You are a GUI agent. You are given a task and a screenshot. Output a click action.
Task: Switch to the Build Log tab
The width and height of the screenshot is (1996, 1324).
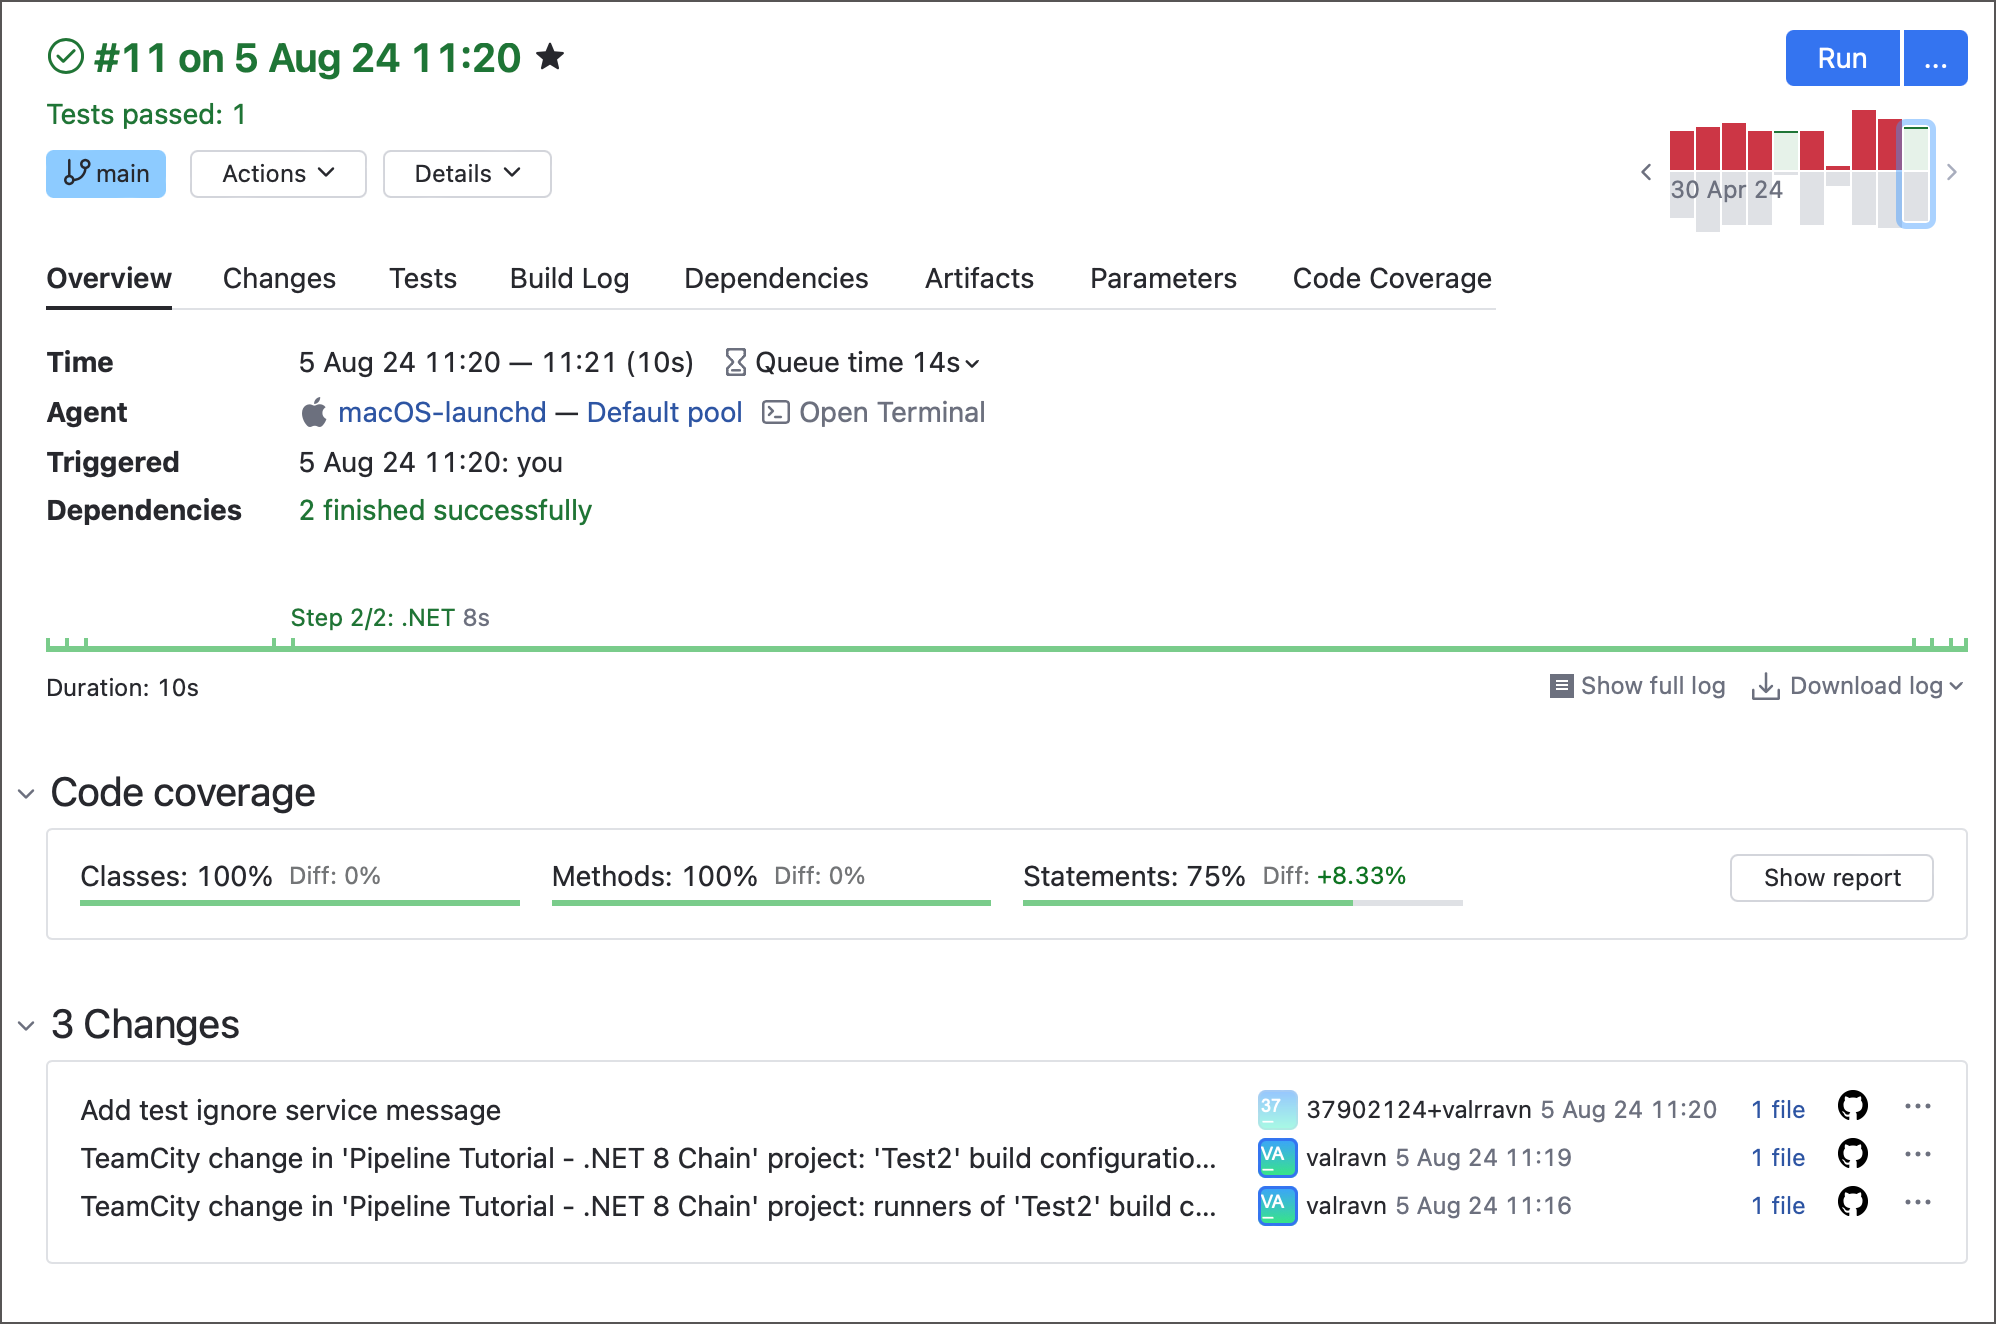(569, 278)
